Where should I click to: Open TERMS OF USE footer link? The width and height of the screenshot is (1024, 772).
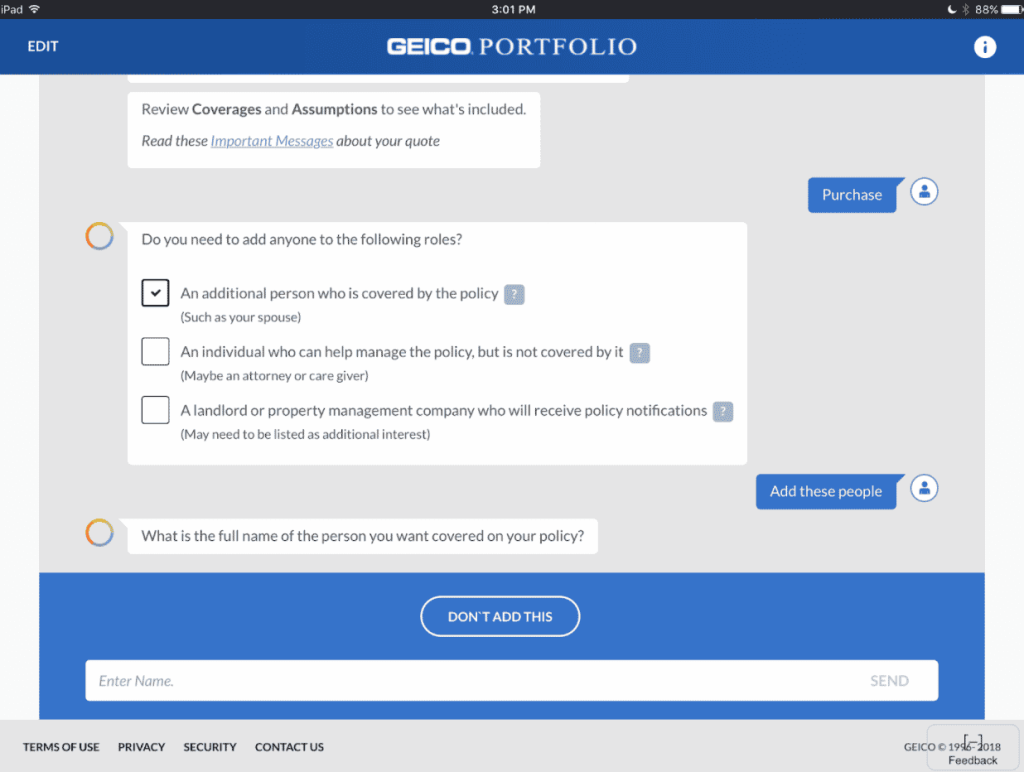(61, 747)
